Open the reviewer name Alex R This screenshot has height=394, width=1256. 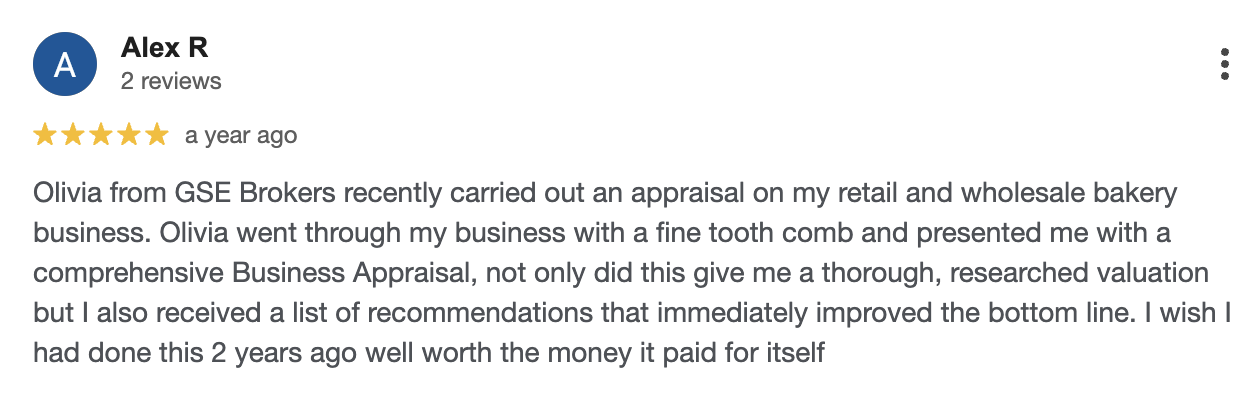coord(164,47)
